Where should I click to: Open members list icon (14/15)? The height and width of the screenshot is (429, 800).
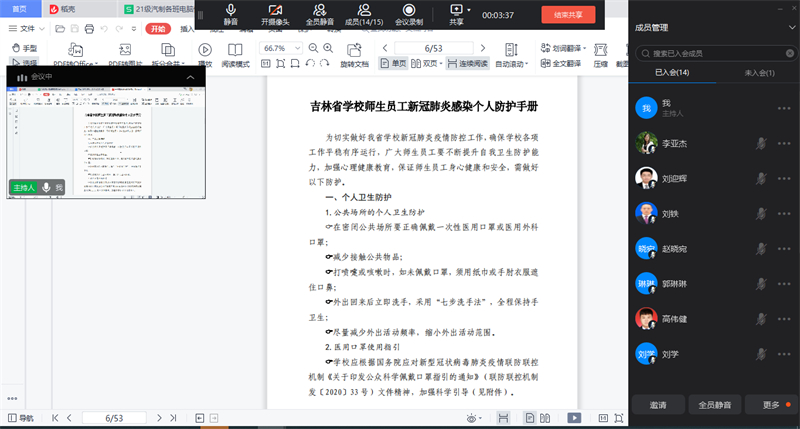tap(365, 14)
